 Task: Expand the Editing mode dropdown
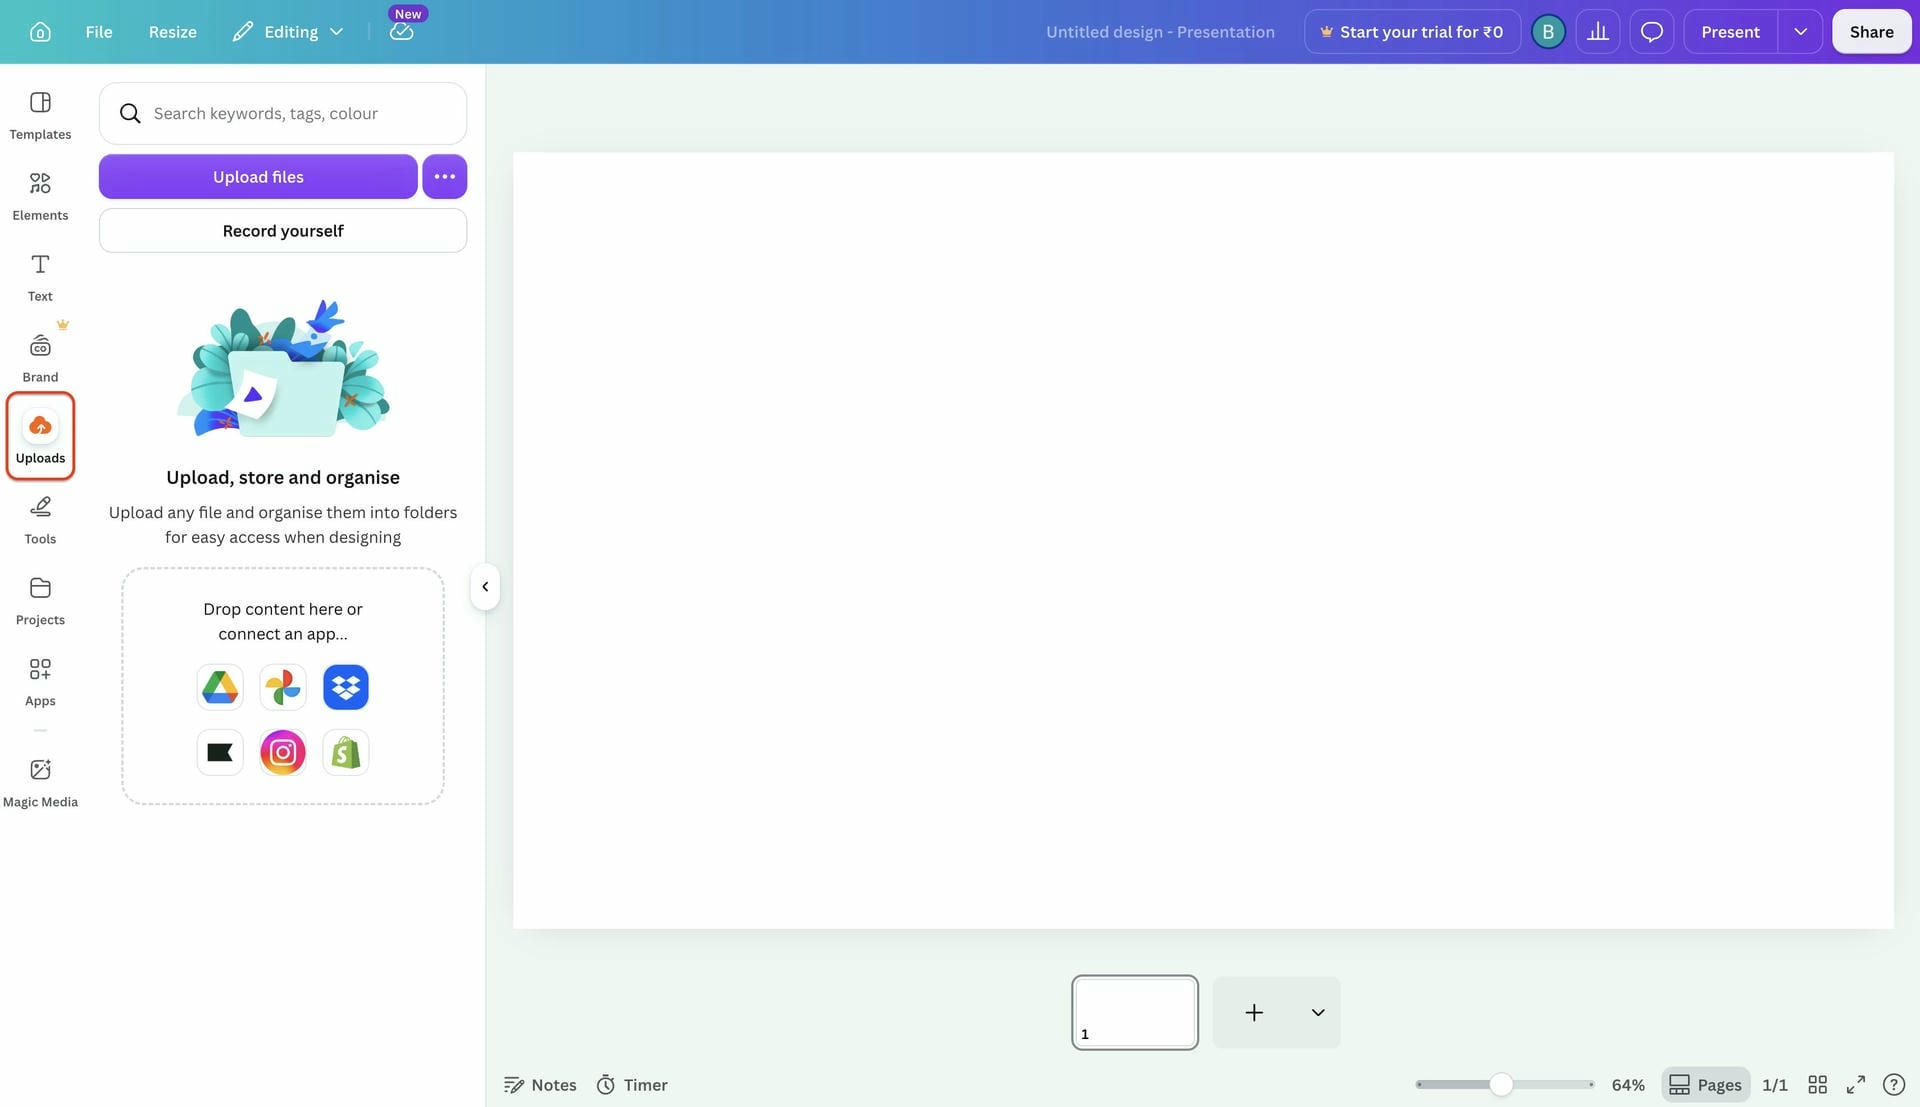(288, 32)
